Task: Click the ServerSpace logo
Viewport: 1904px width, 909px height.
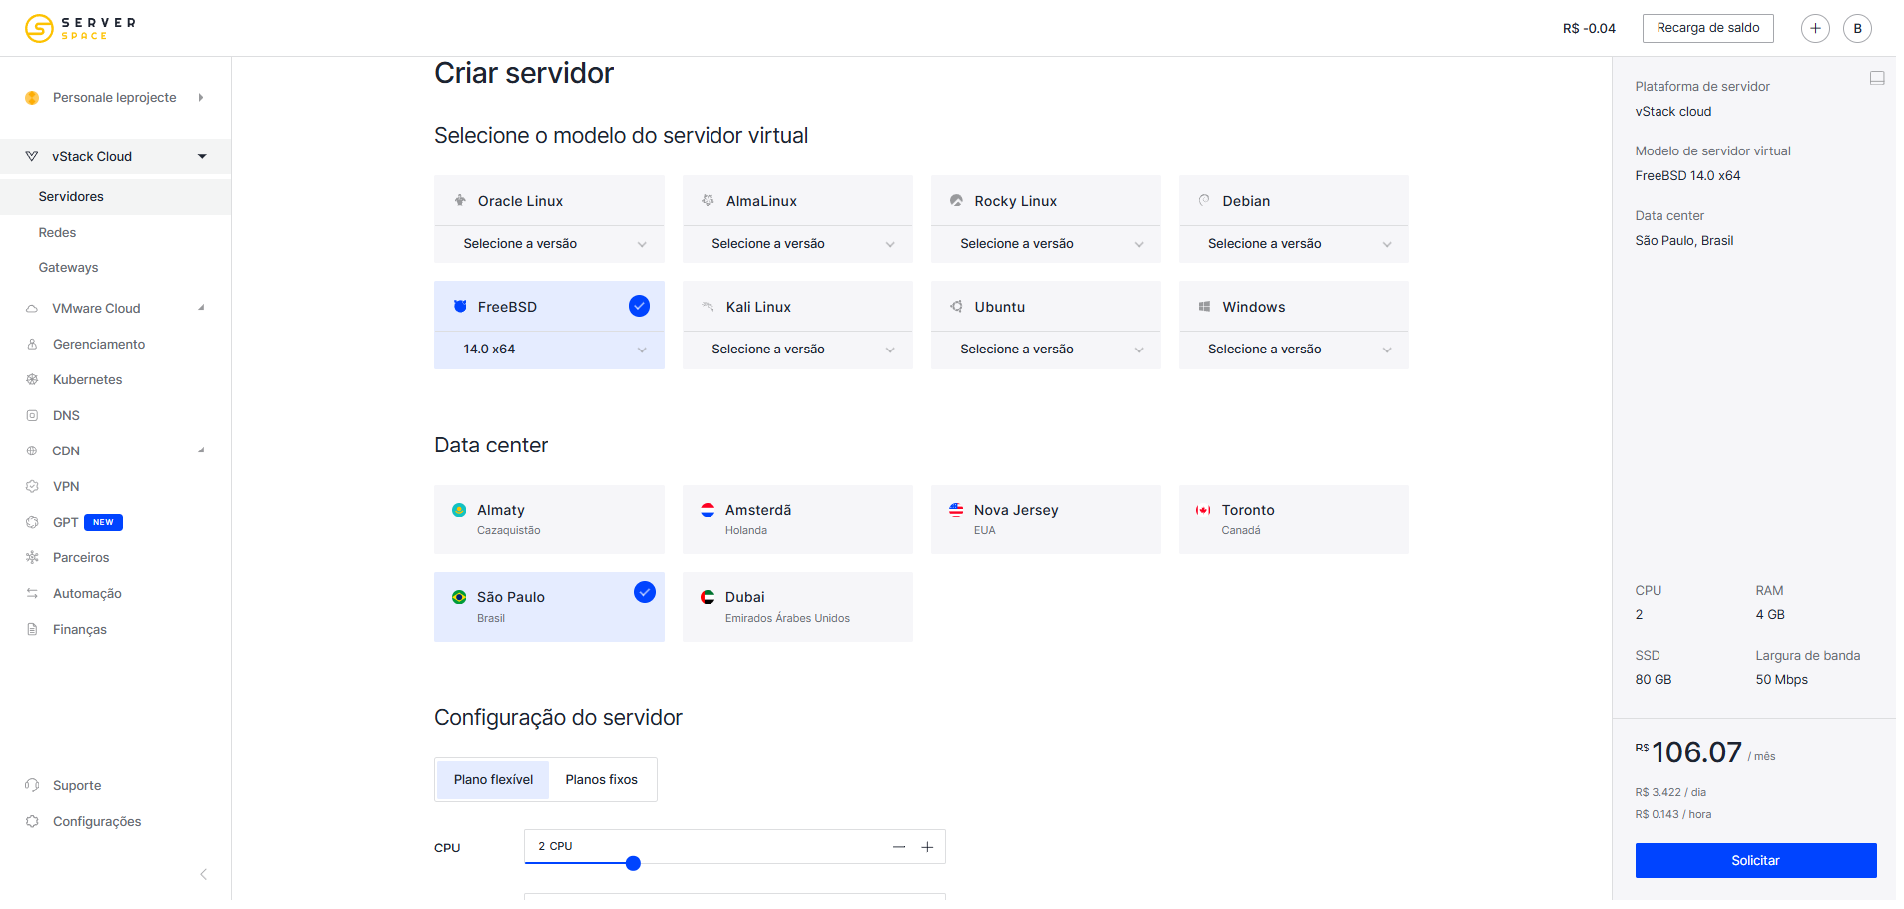Action: 80,28
